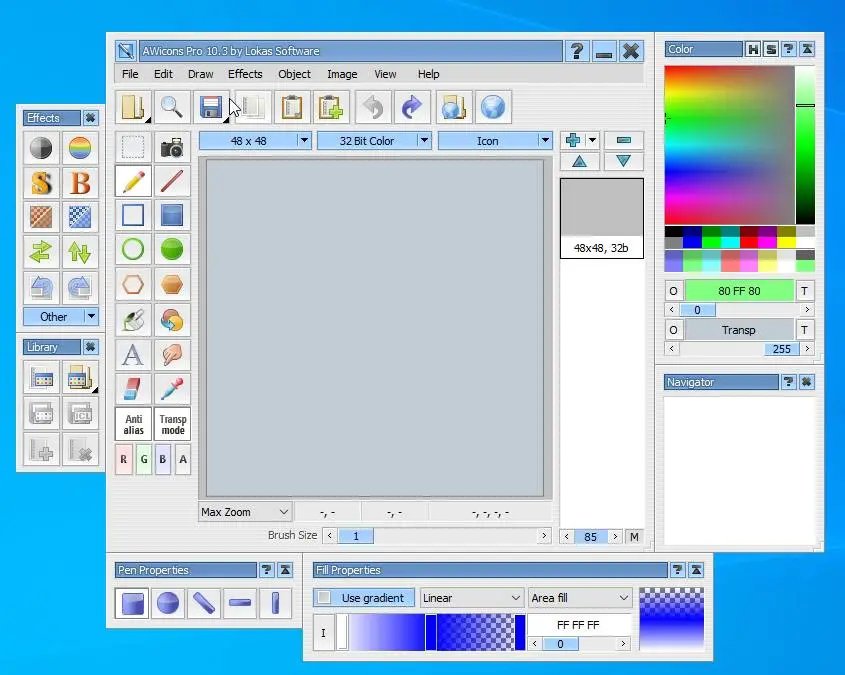The height and width of the screenshot is (675, 845).
Task: Select the Line tool
Action: [172, 181]
